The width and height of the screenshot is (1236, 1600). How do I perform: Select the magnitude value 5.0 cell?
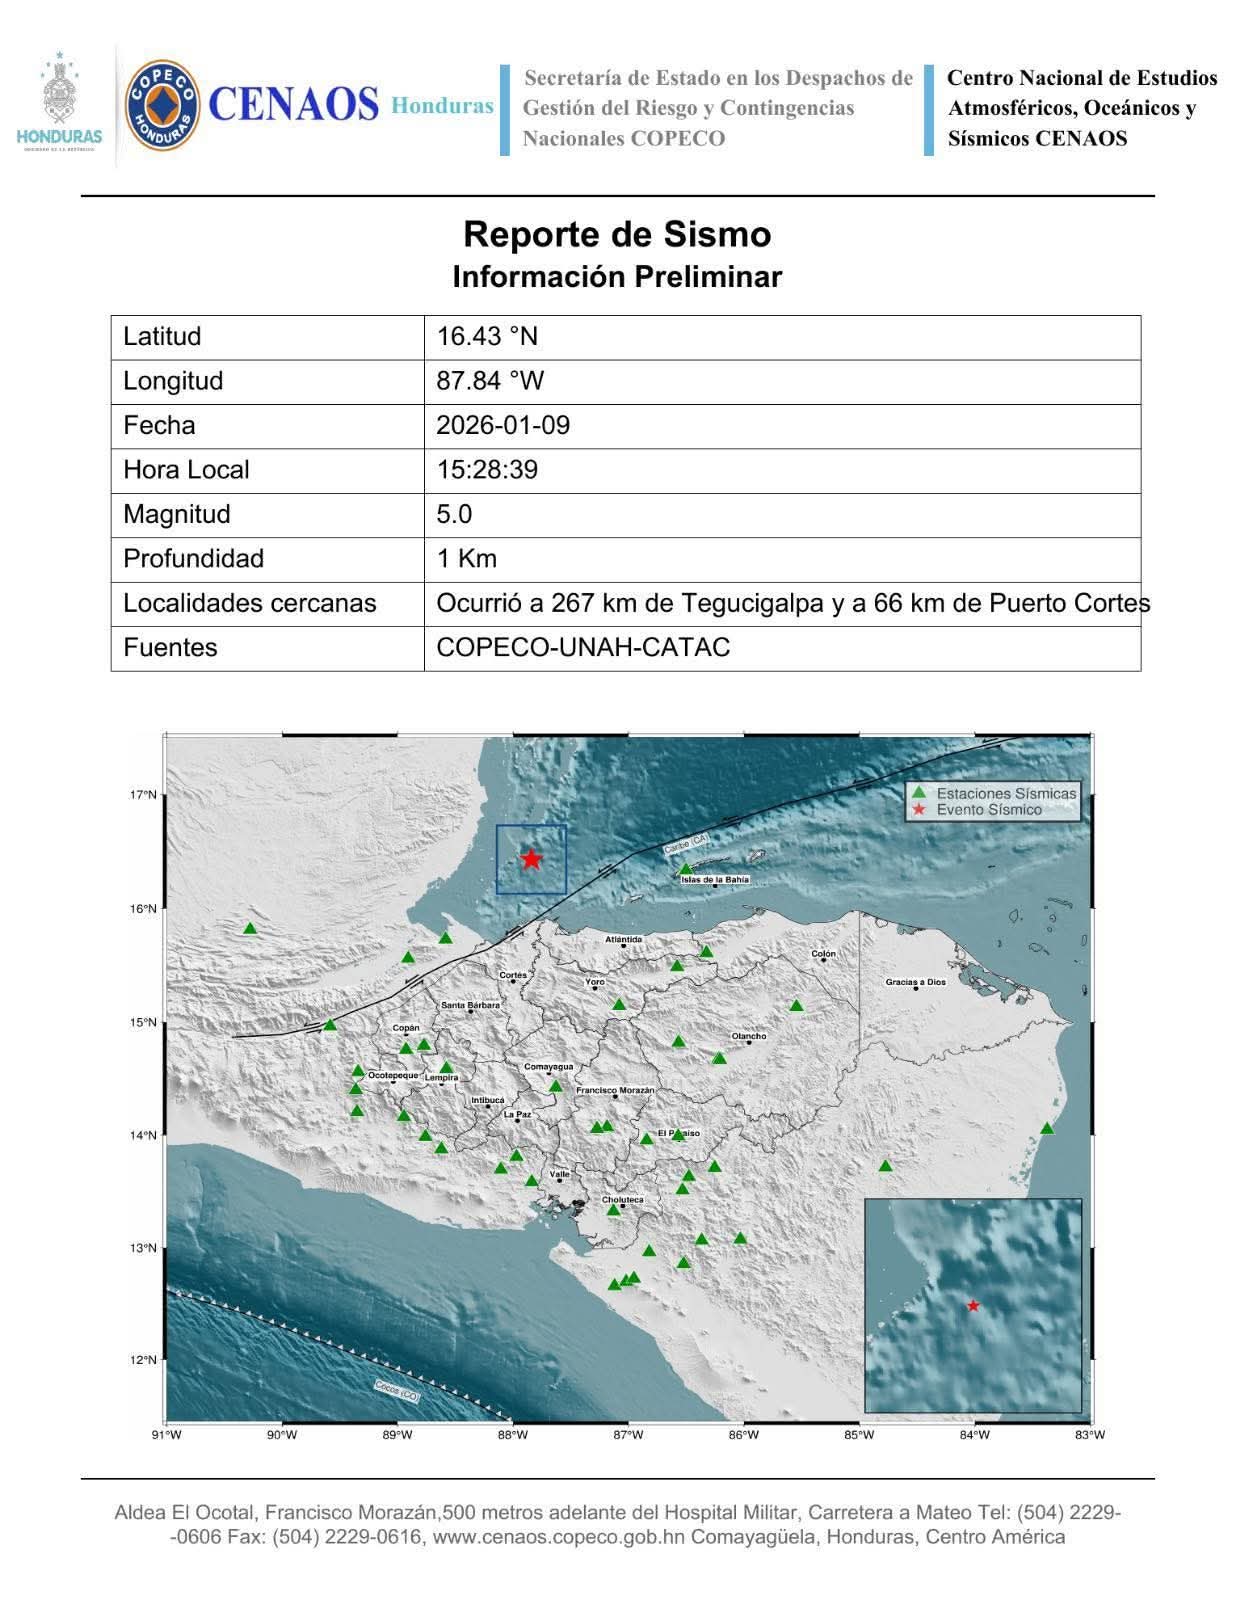pyautogui.click(x=455, y=514)
